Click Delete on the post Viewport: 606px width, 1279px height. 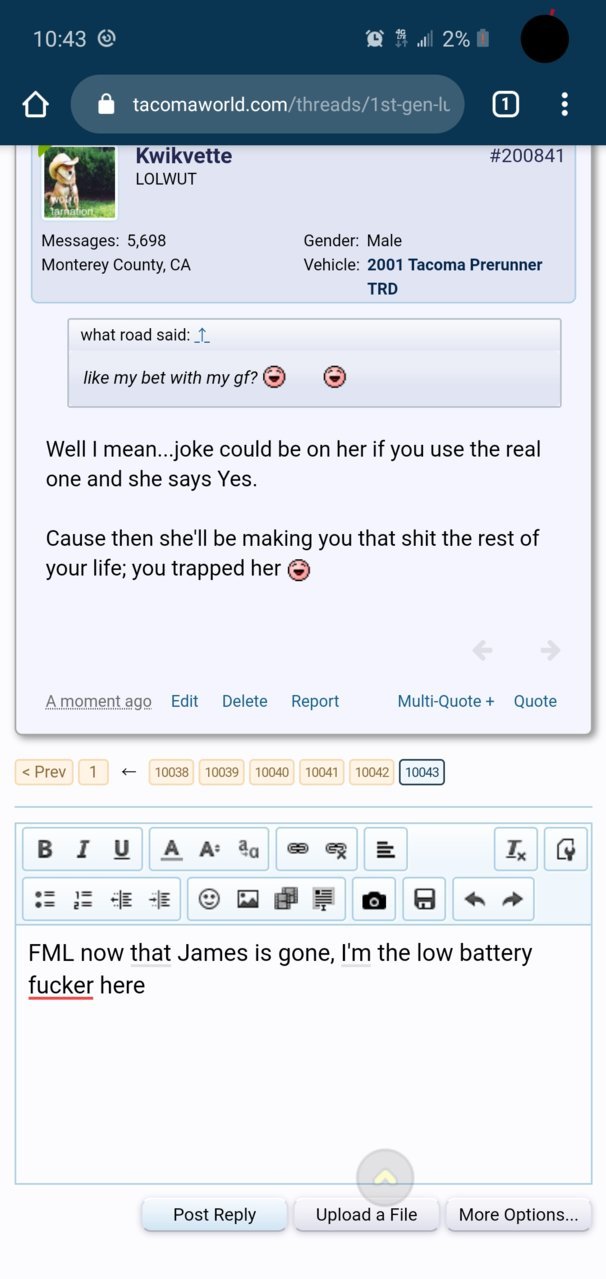coord(245,701)
